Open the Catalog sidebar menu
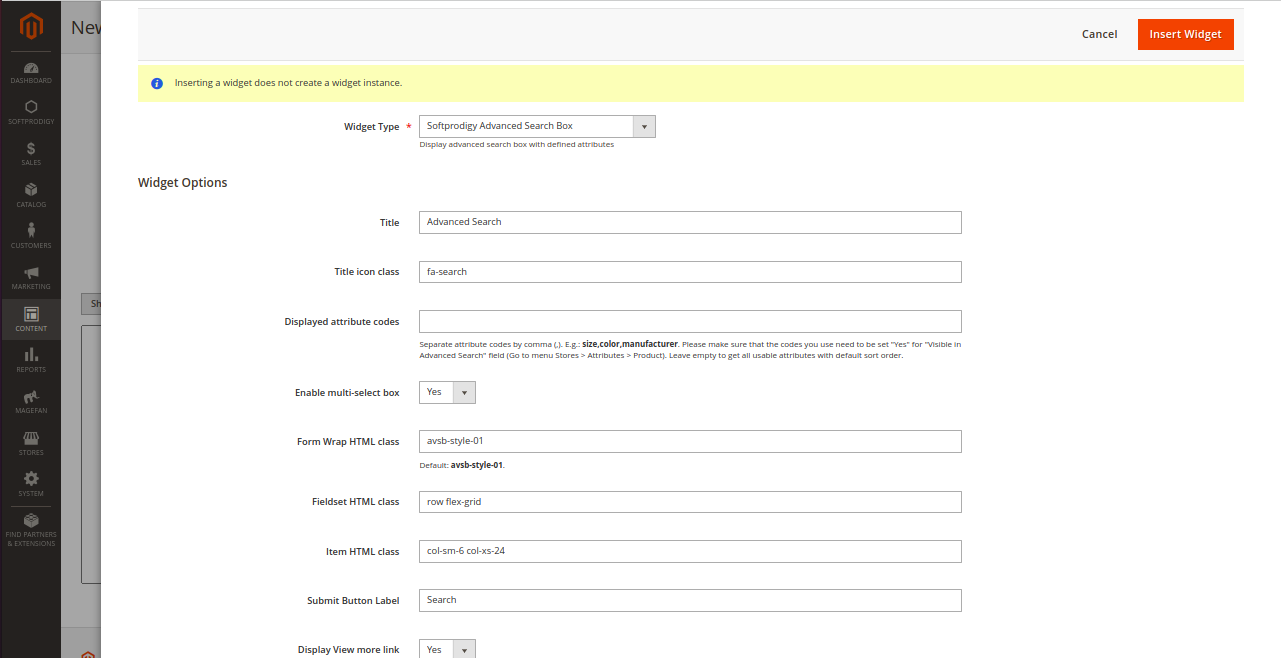Image resolution: width=1281 pixels, height=658 pixels. point(31,195)
